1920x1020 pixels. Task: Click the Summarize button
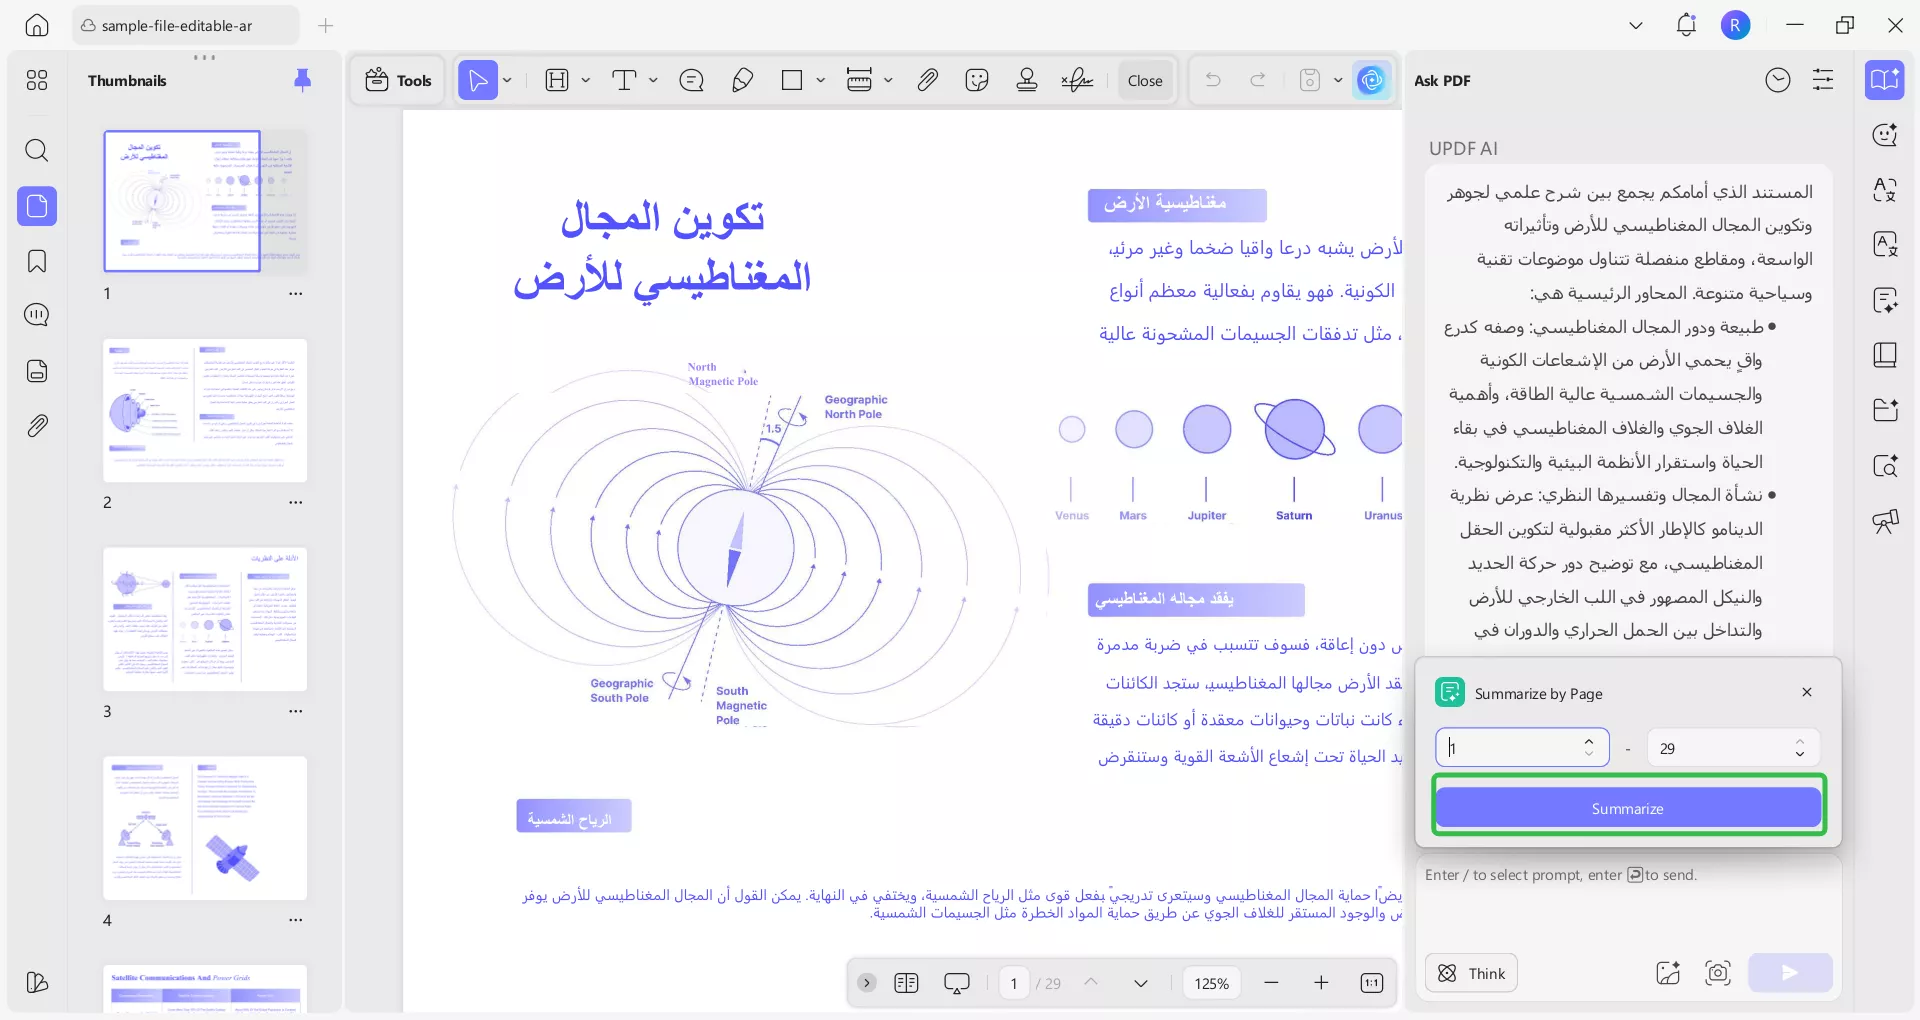[x=1628, y=808]
